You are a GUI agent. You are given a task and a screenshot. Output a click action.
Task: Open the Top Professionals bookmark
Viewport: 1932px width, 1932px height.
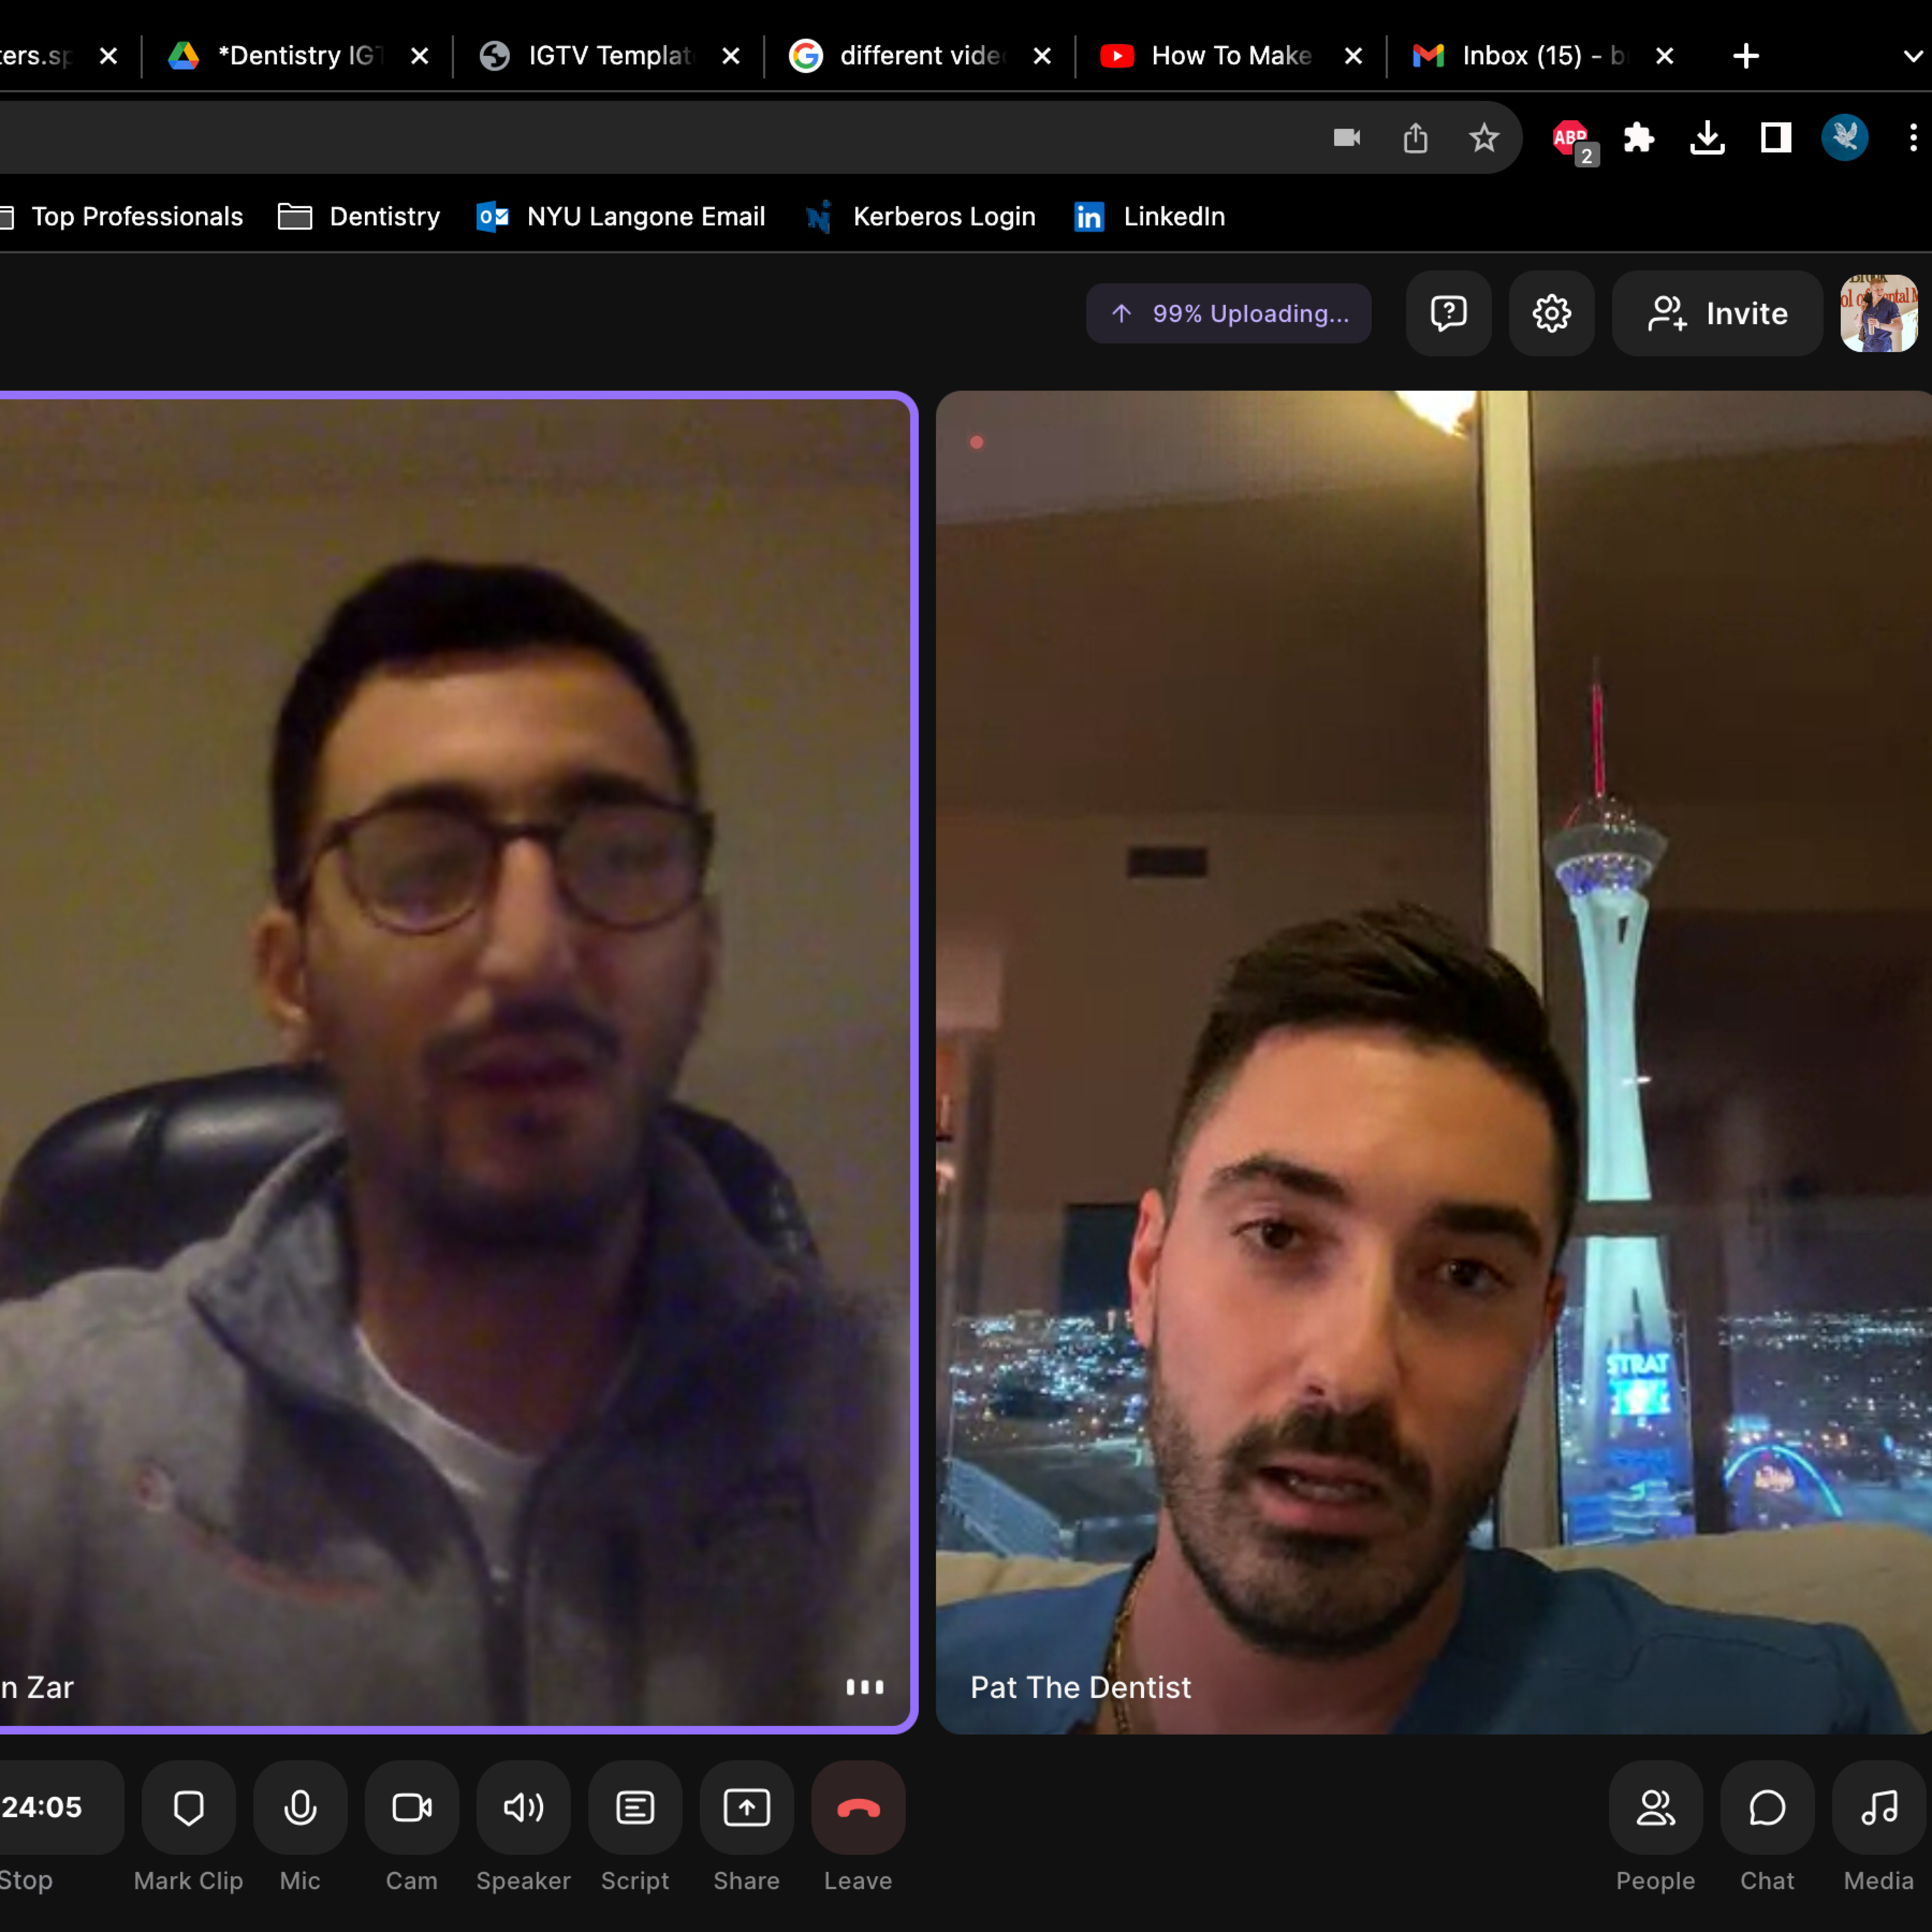coord(121,216)
